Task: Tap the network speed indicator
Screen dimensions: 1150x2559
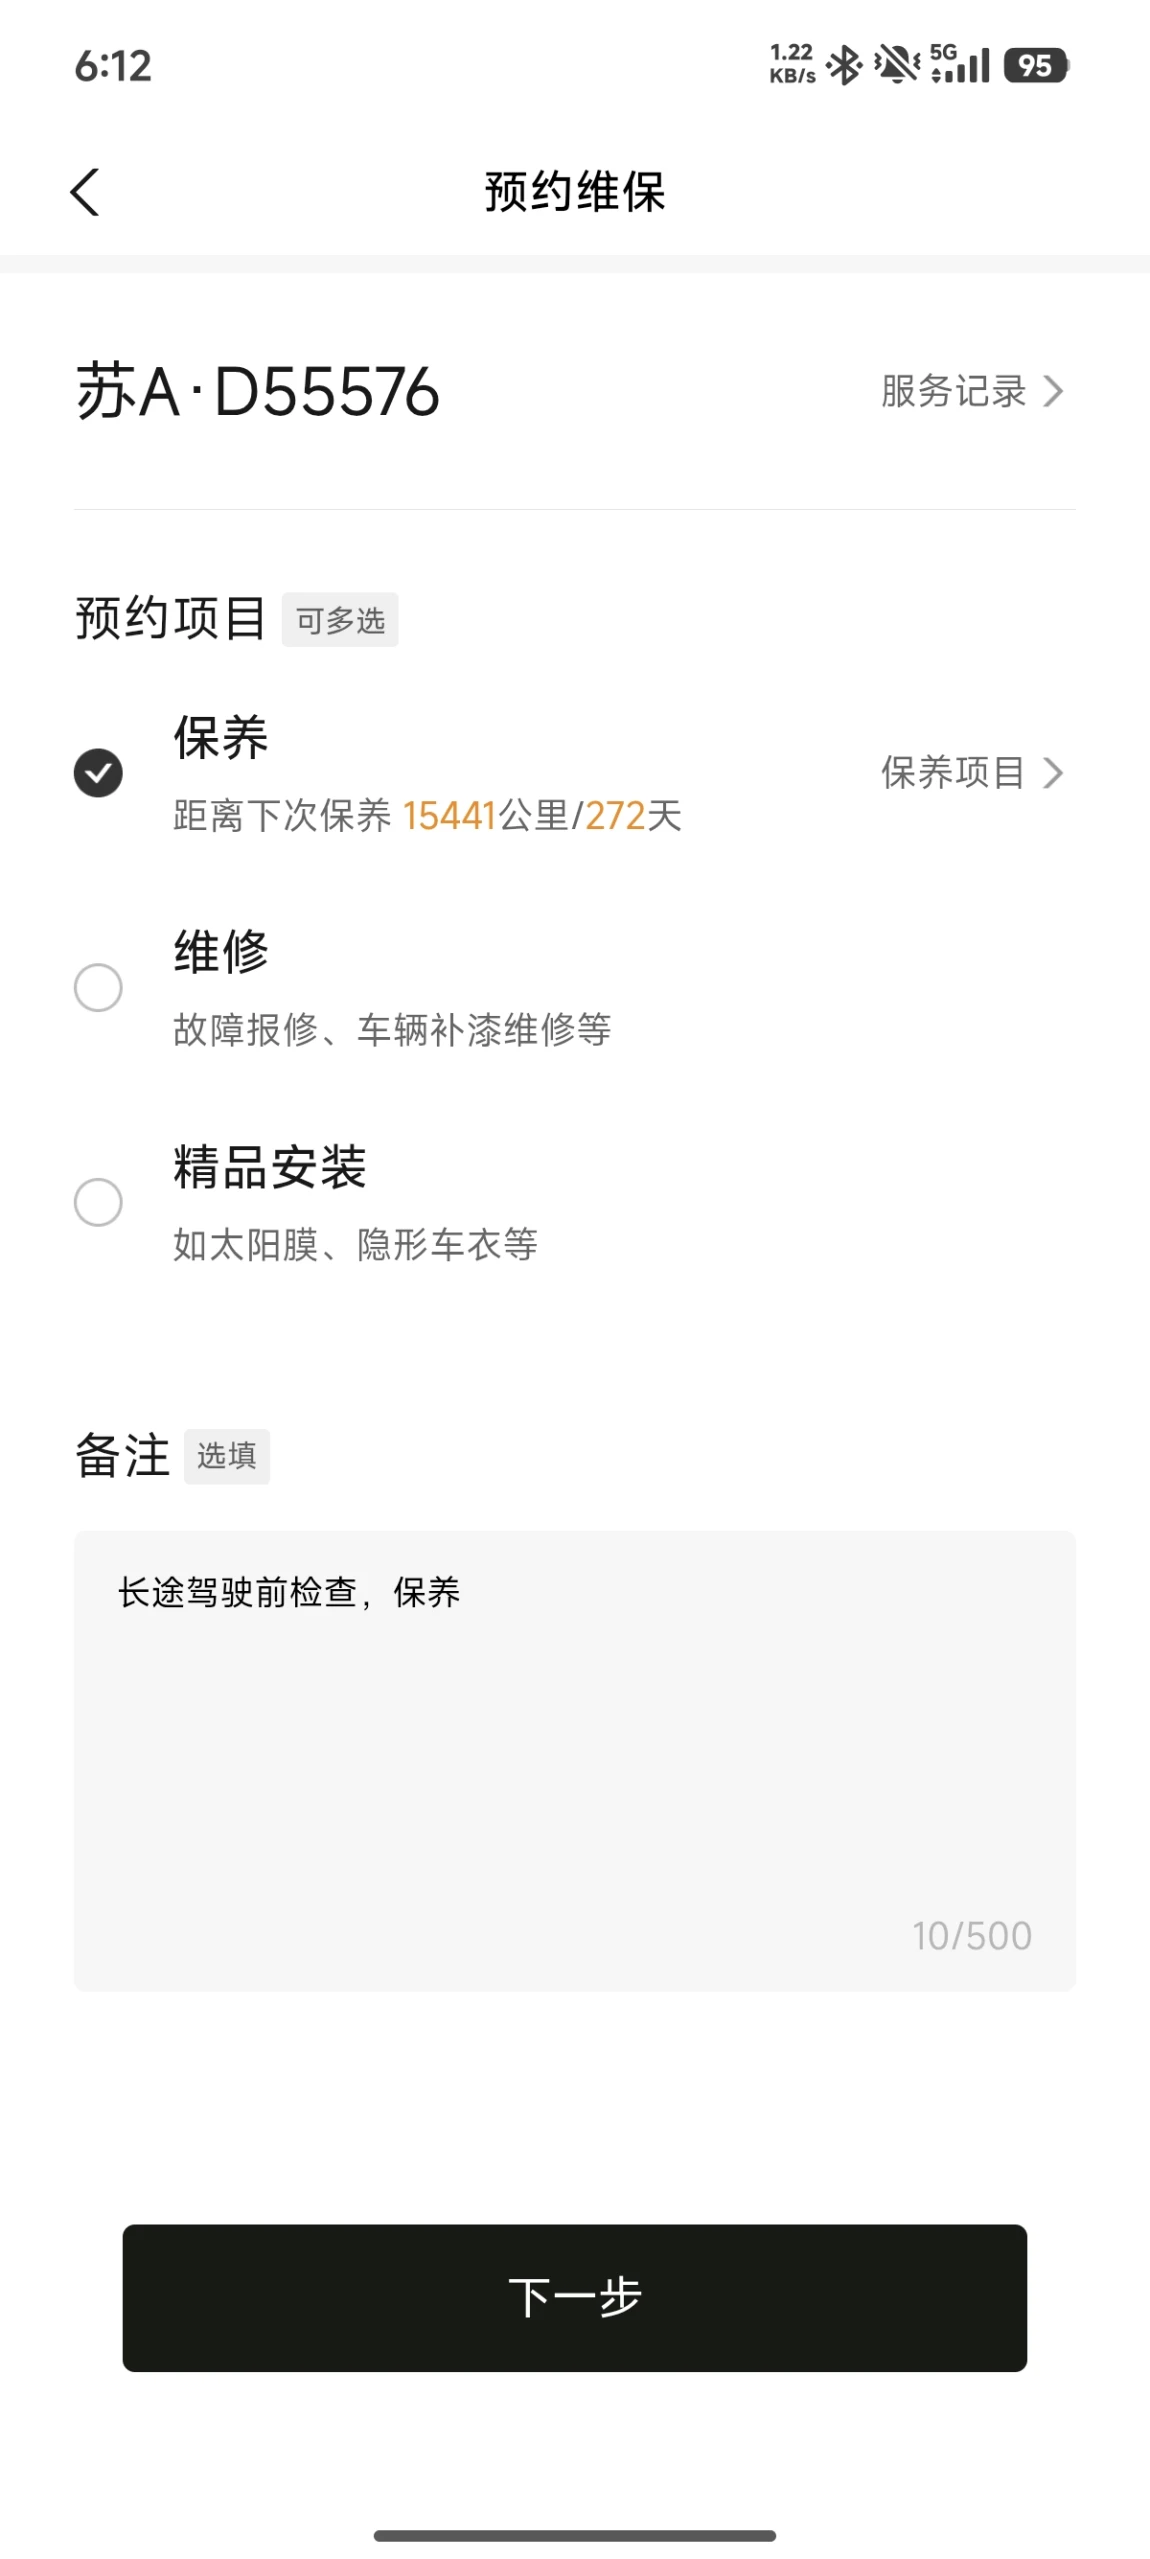Action: tap(792, 64)
